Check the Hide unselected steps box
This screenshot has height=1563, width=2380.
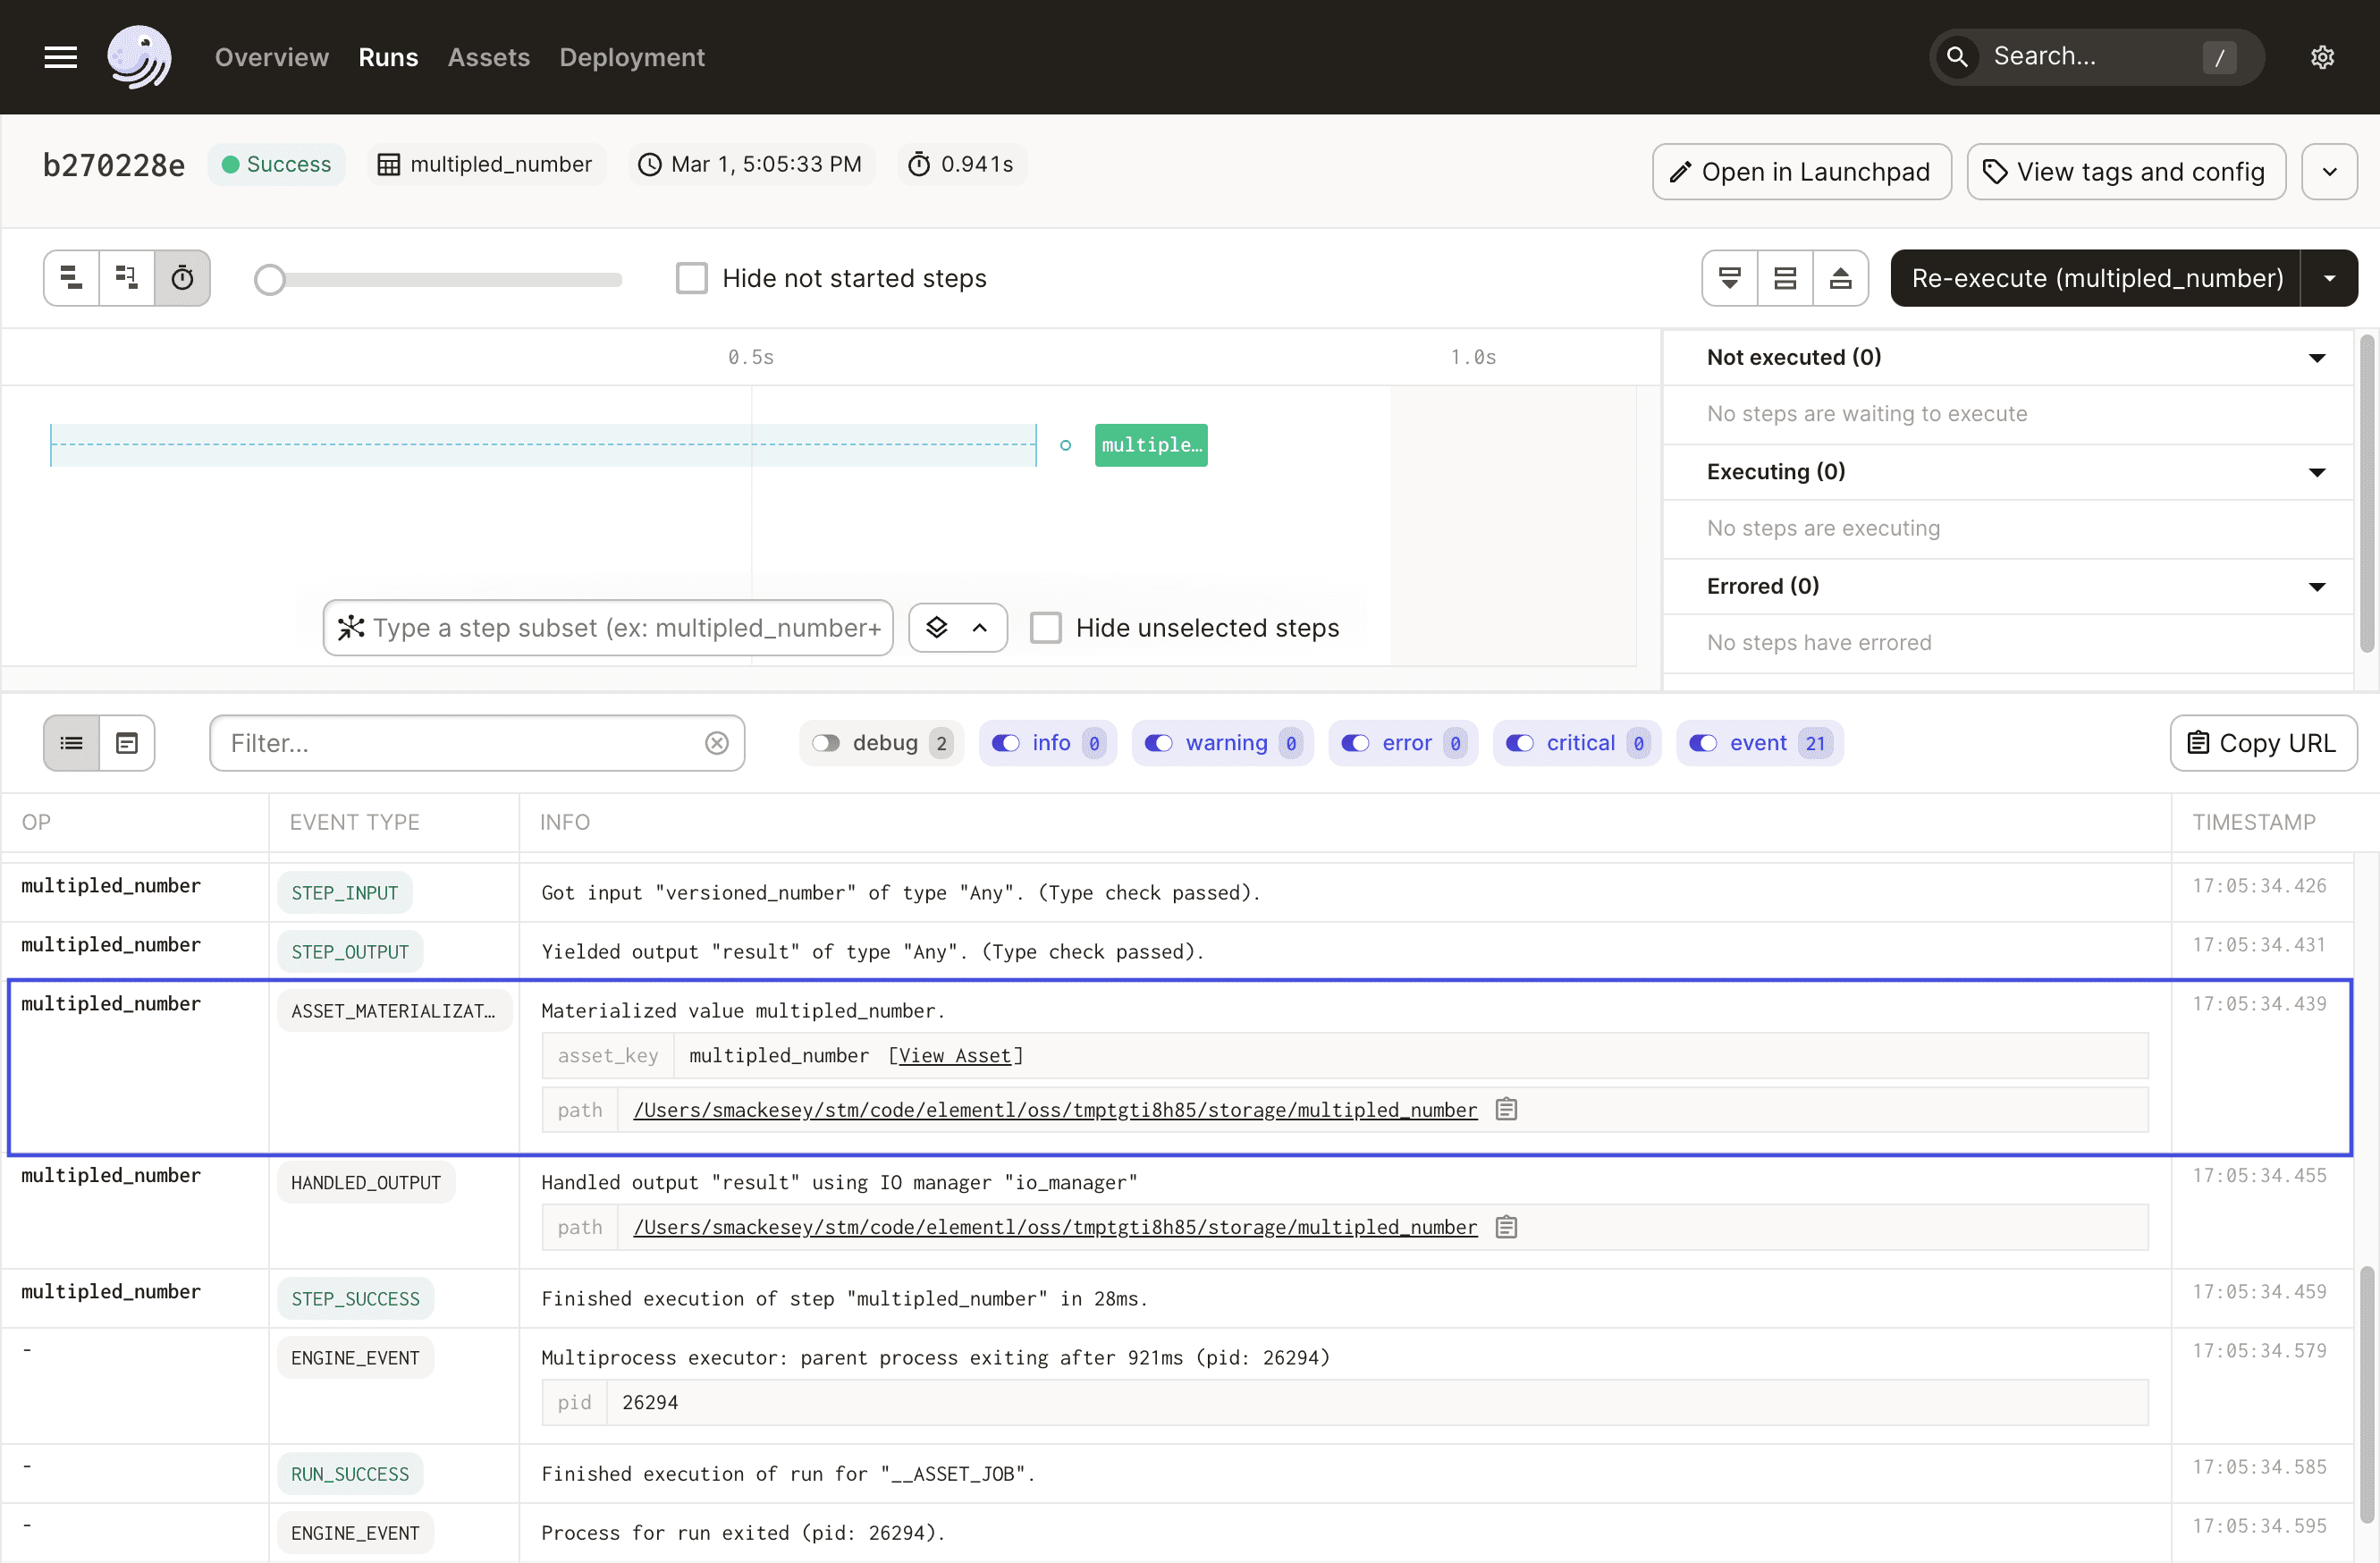[x=1046, y=628]
